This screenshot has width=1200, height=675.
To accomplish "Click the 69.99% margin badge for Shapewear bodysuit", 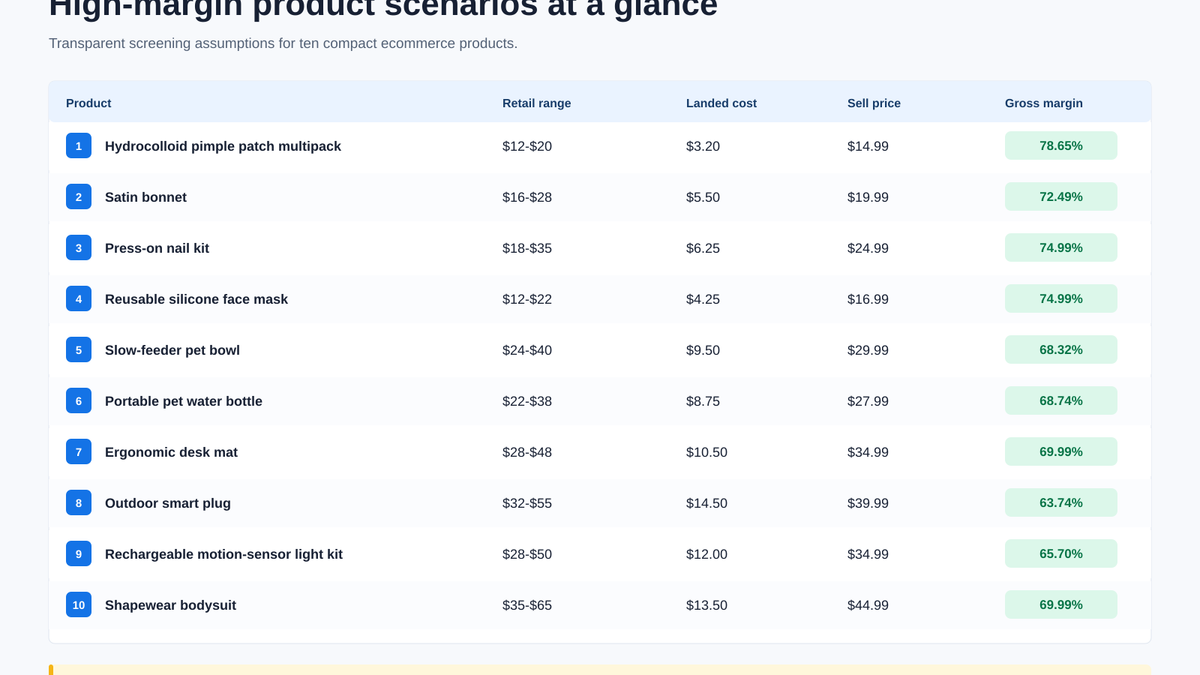I will click(x=1061, y=605).
